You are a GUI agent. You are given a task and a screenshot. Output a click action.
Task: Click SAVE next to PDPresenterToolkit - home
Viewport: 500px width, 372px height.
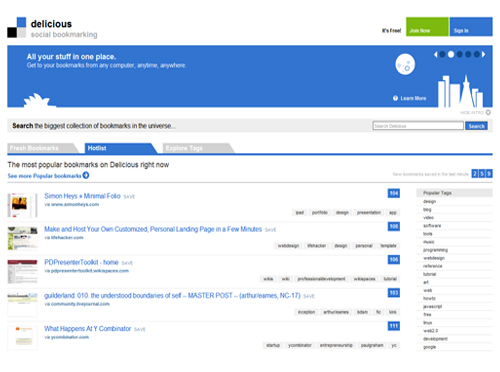point(127,263)
